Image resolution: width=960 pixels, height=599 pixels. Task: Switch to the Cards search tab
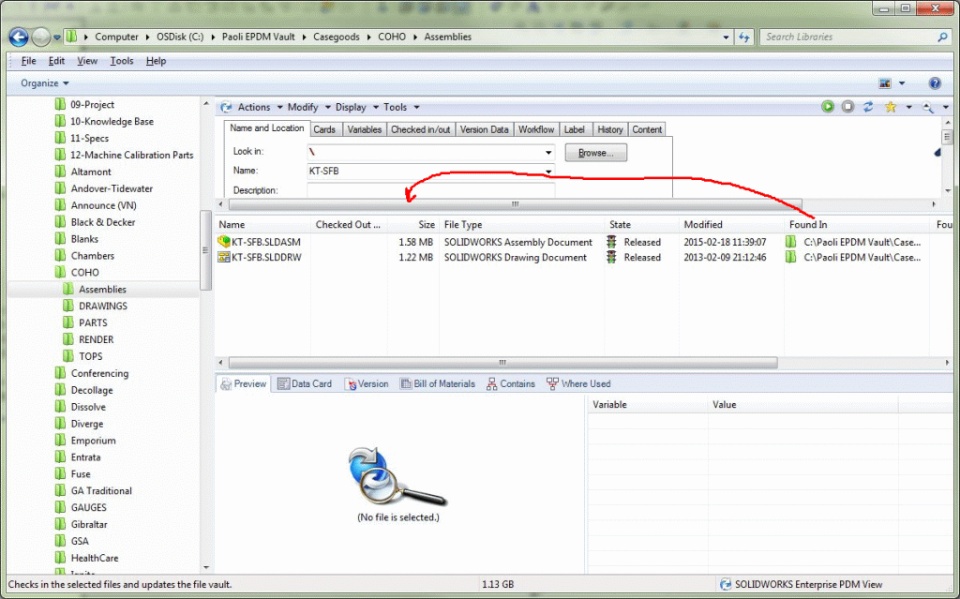click(x=324, y=129)
